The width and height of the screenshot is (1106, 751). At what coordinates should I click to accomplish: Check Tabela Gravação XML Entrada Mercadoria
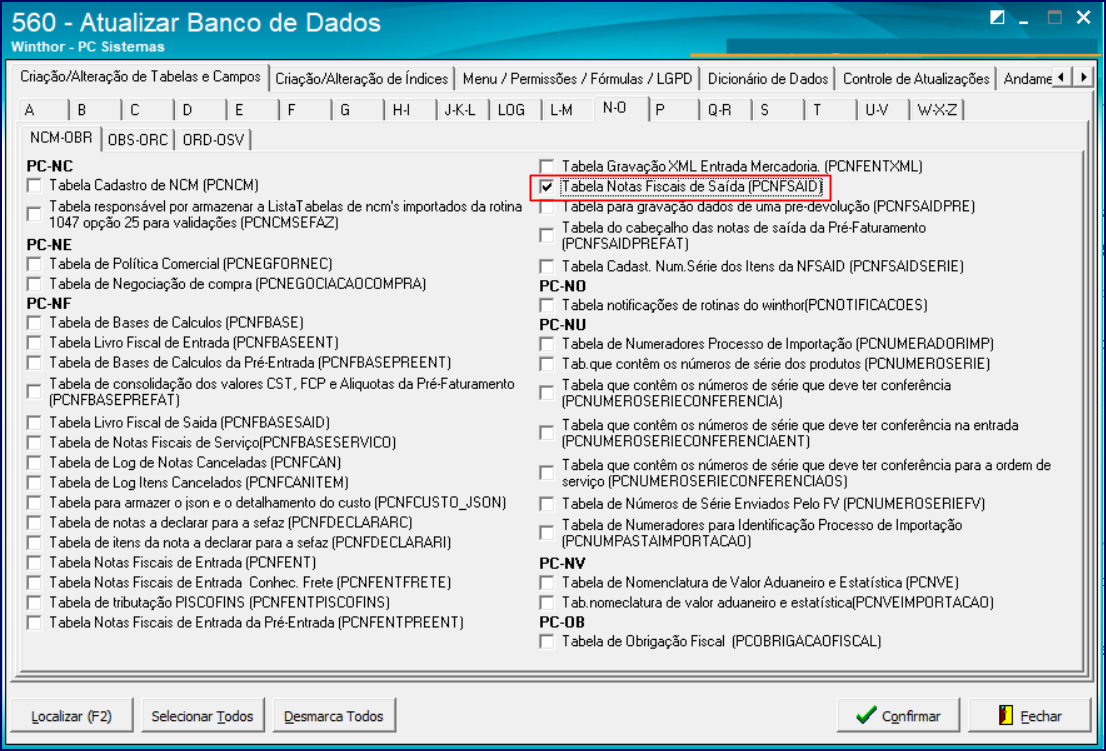547,166
